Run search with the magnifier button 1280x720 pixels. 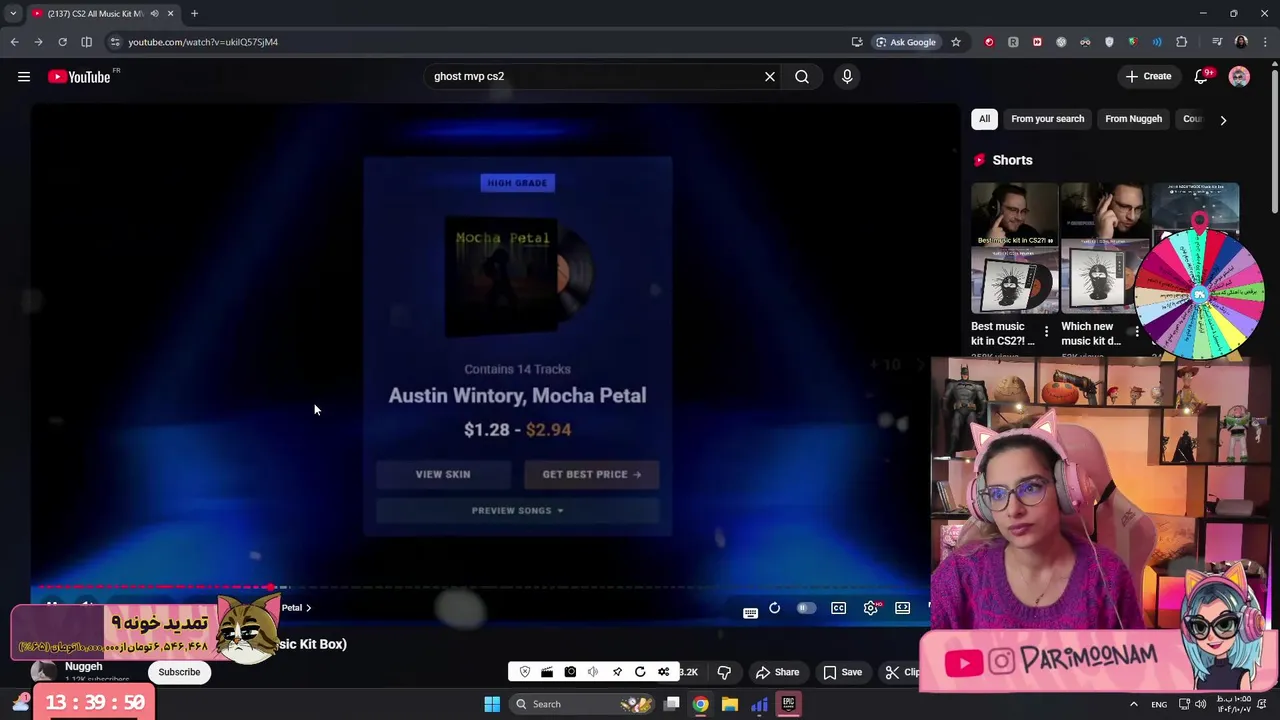tap(802, 76)
